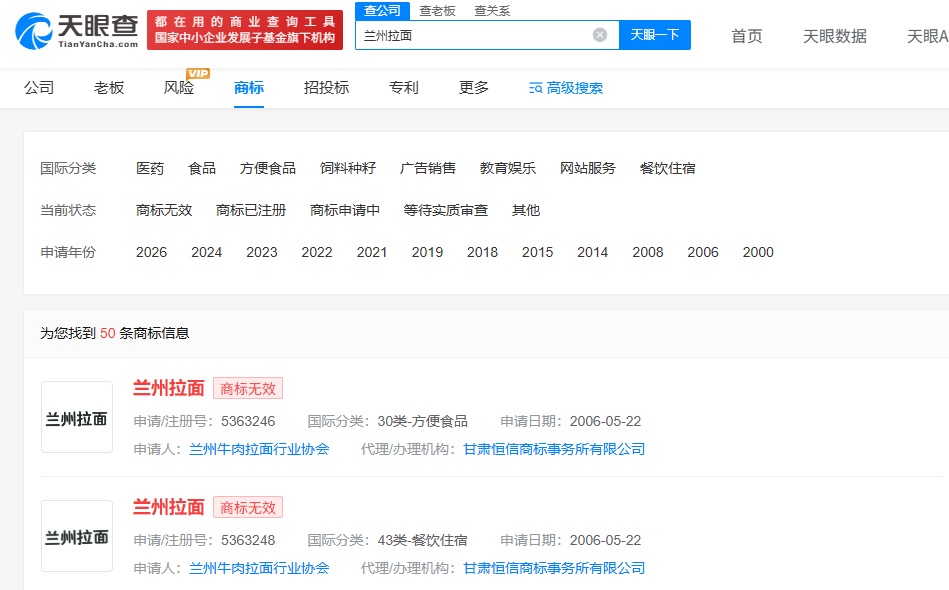The image size is (949, 590).
Task: Filter application year 2015
Action: tap(537, 252)
